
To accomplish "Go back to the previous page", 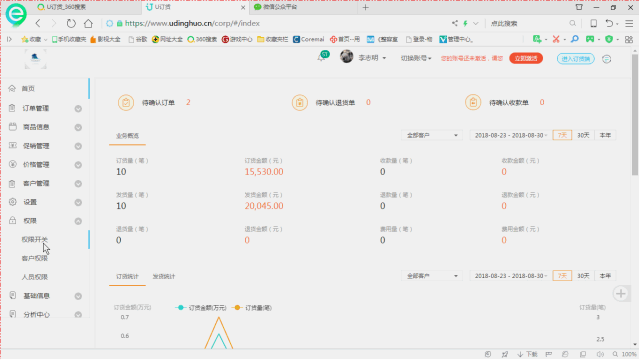I will (38, 23).
